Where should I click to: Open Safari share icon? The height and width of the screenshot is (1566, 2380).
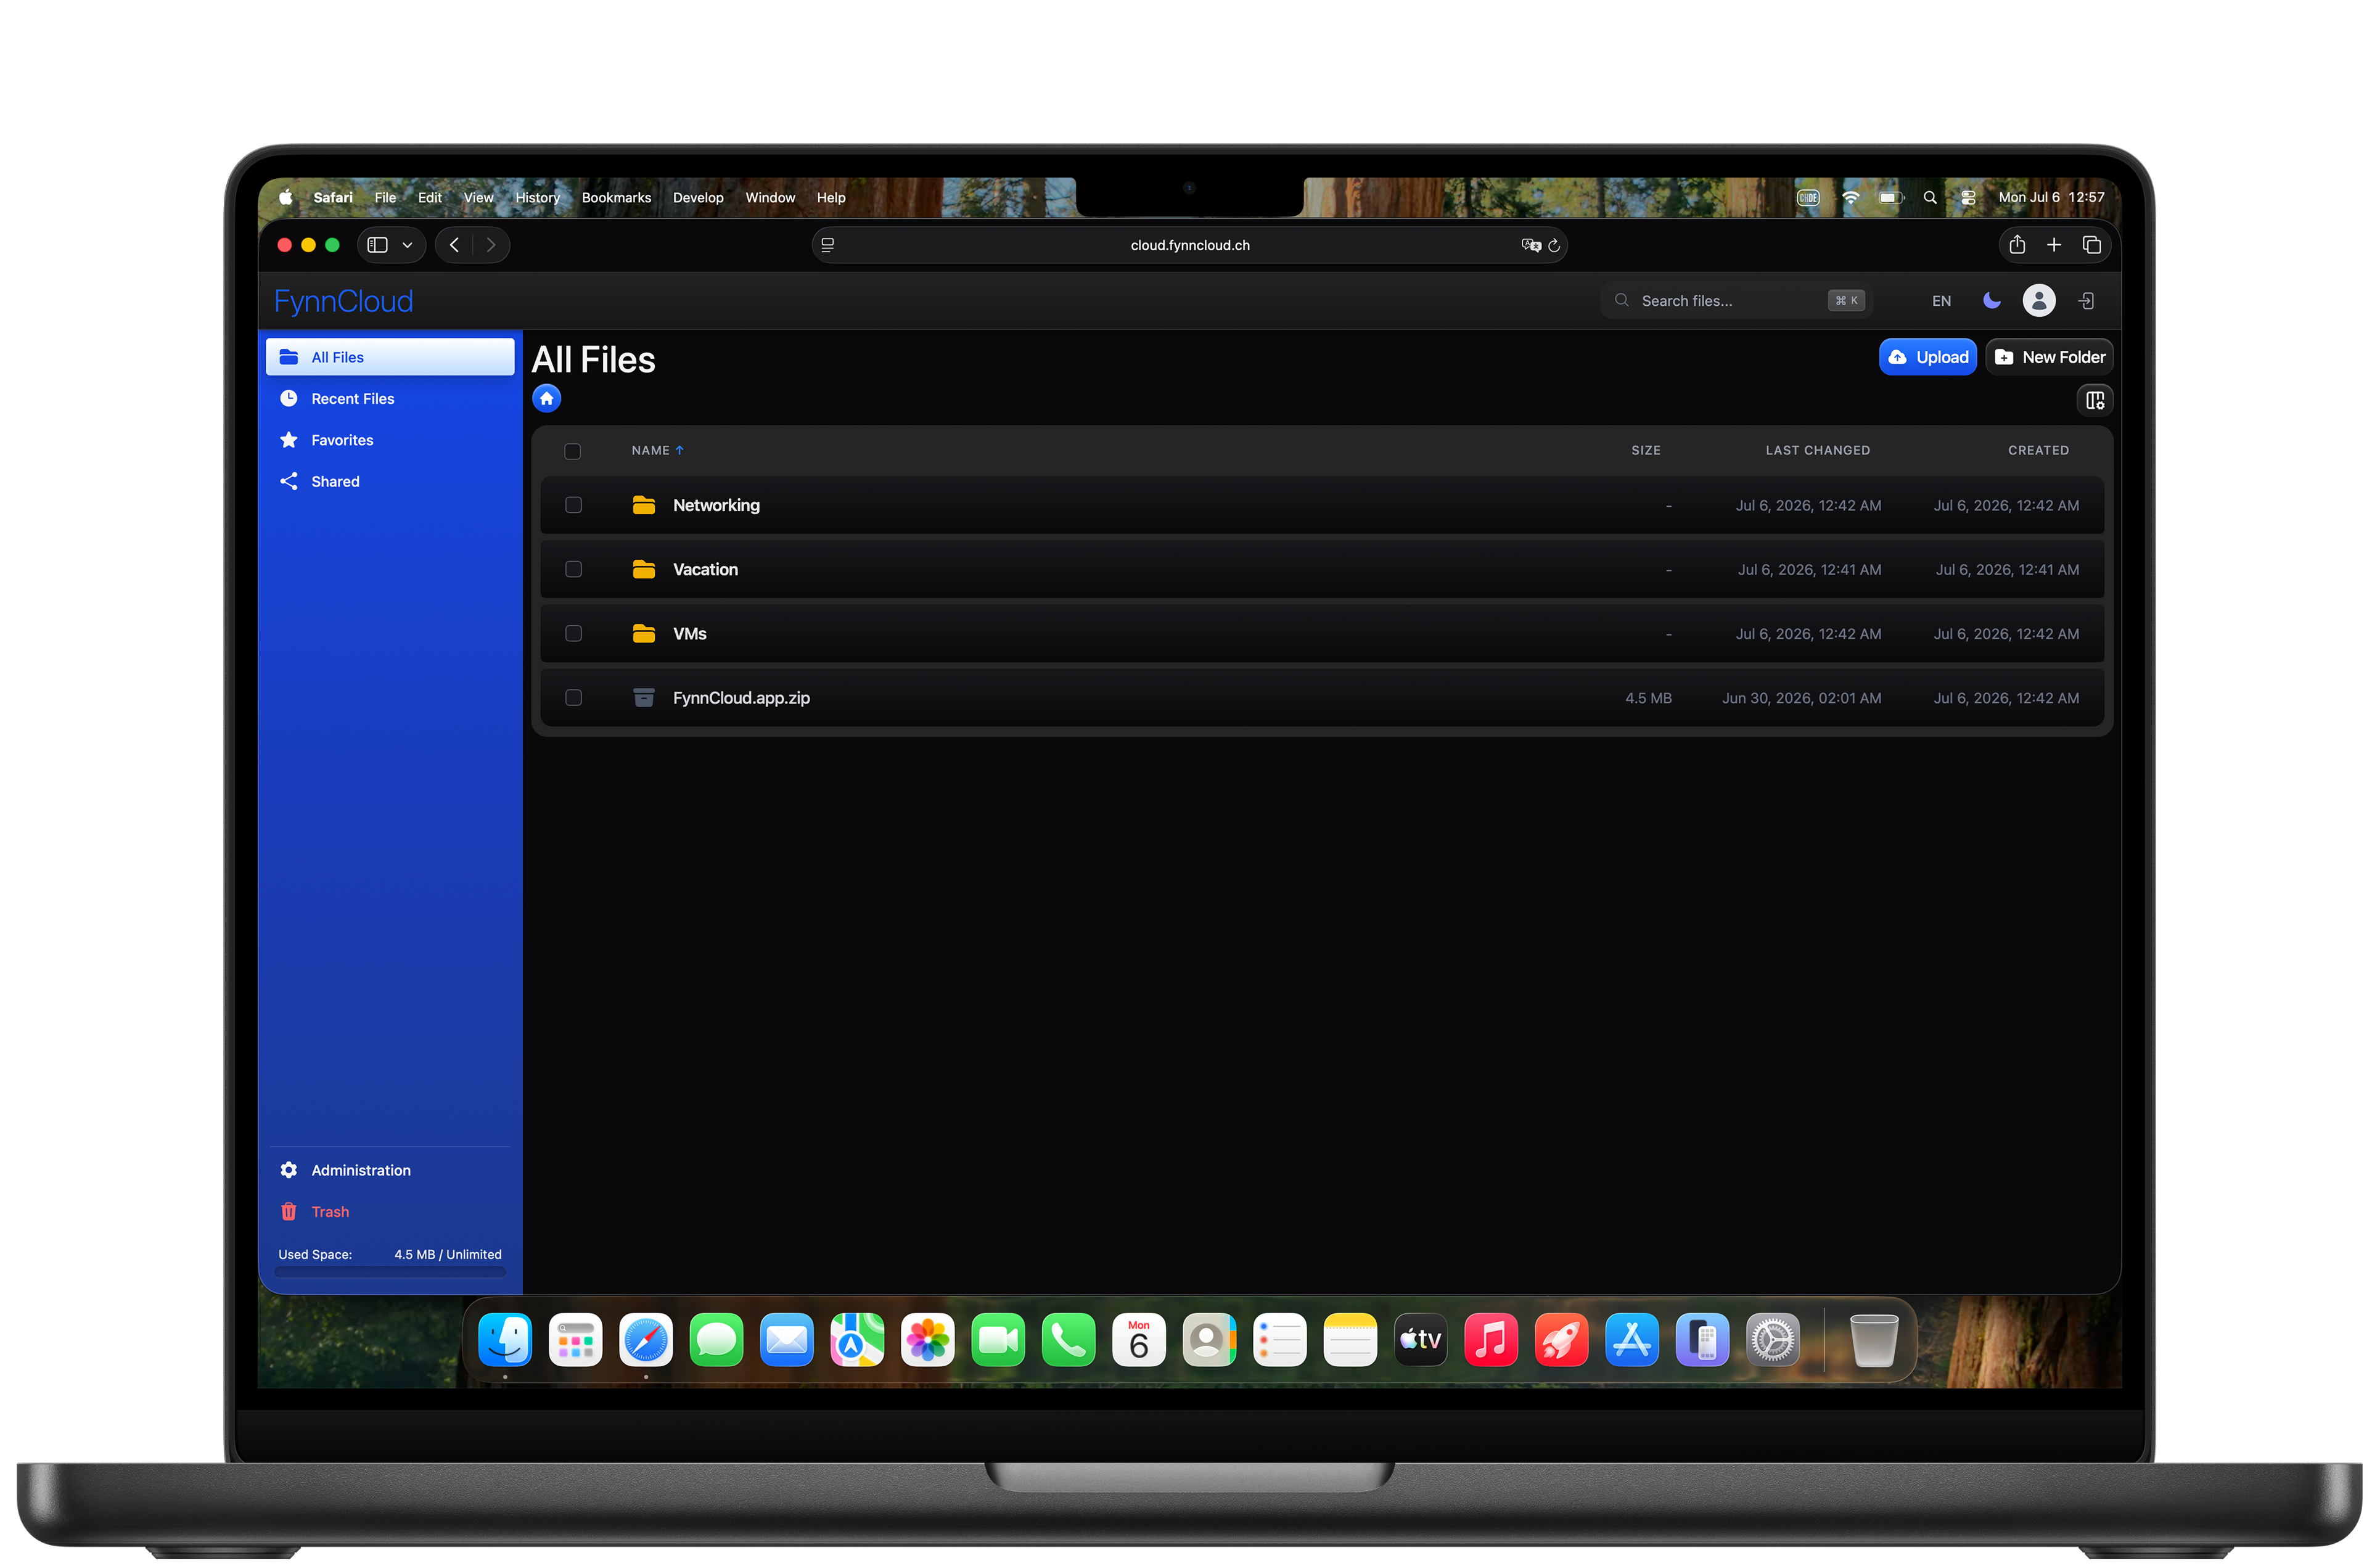pyautogui.click(x=2016, y=245)
